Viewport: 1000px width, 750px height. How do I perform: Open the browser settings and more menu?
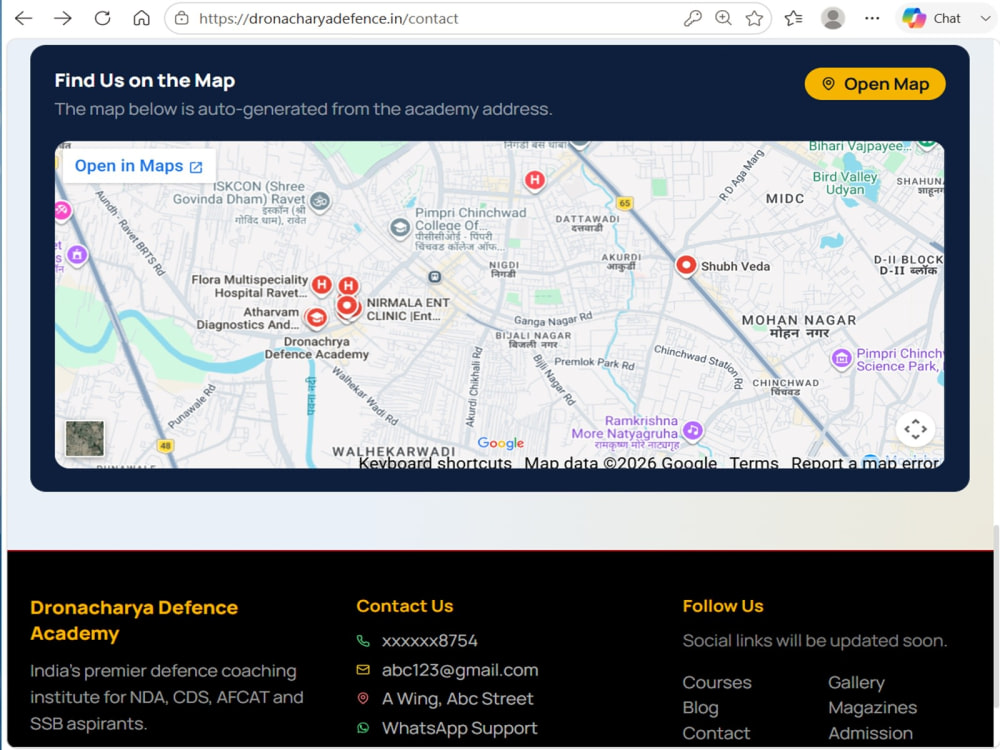[872, 18]
